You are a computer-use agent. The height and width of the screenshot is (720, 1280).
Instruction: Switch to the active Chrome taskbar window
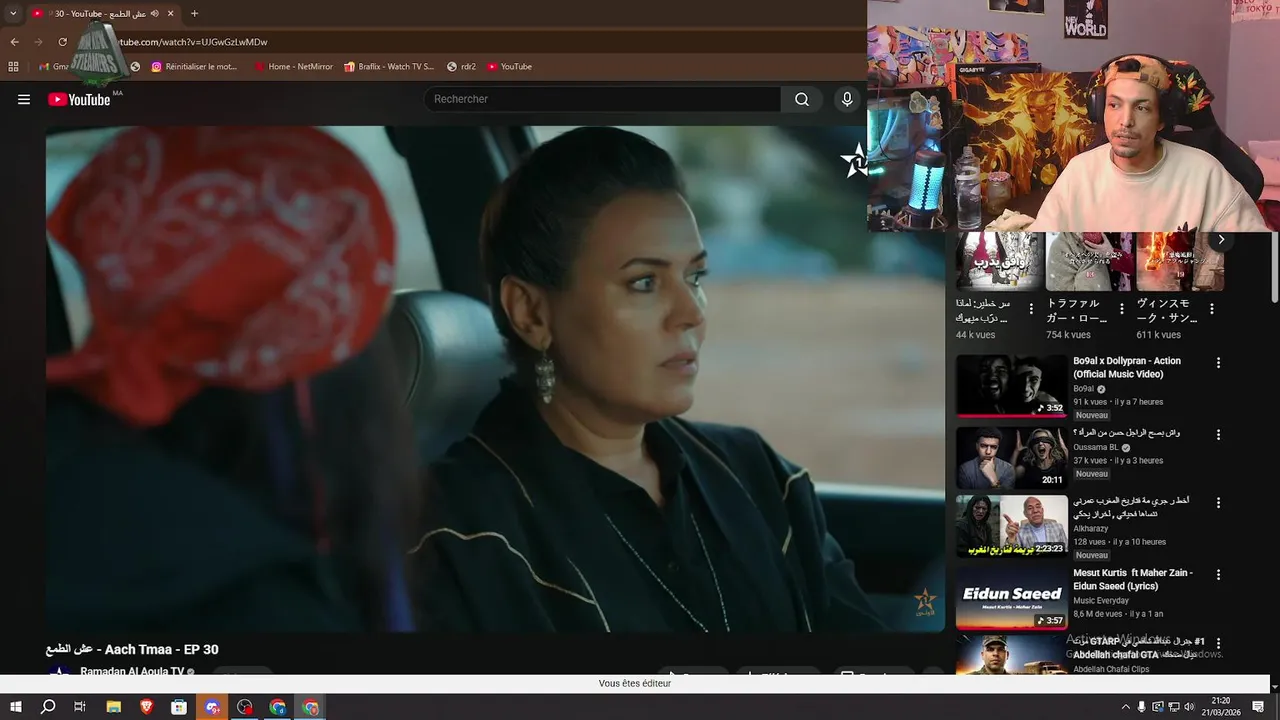pos(311,707)
